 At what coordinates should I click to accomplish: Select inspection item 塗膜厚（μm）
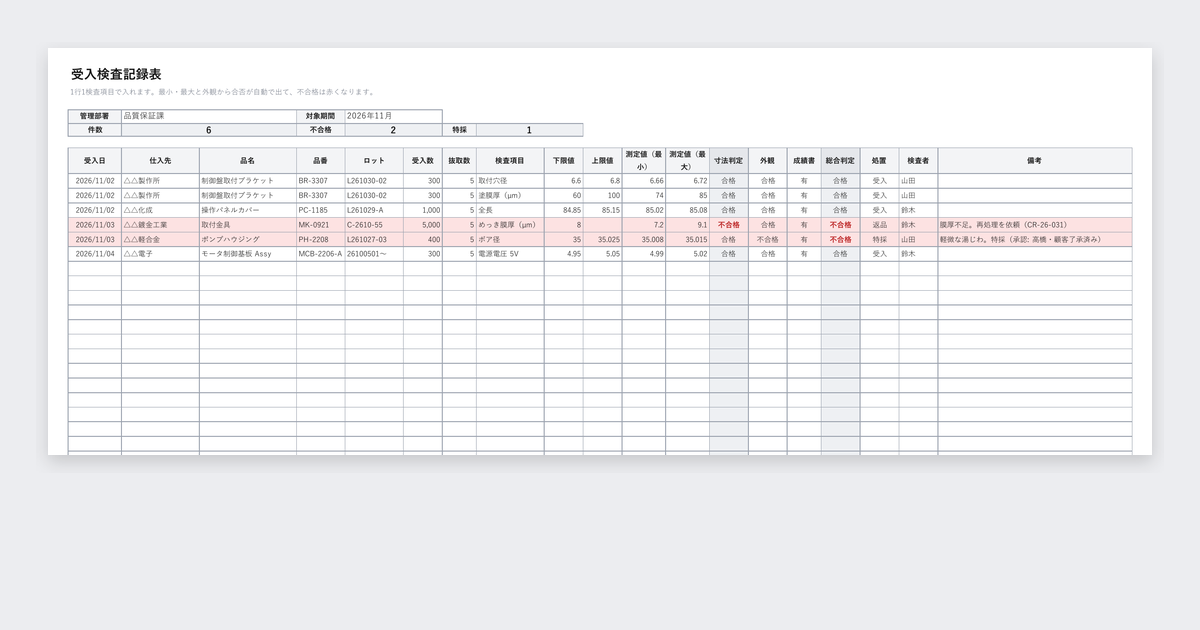tap(510, 196)
